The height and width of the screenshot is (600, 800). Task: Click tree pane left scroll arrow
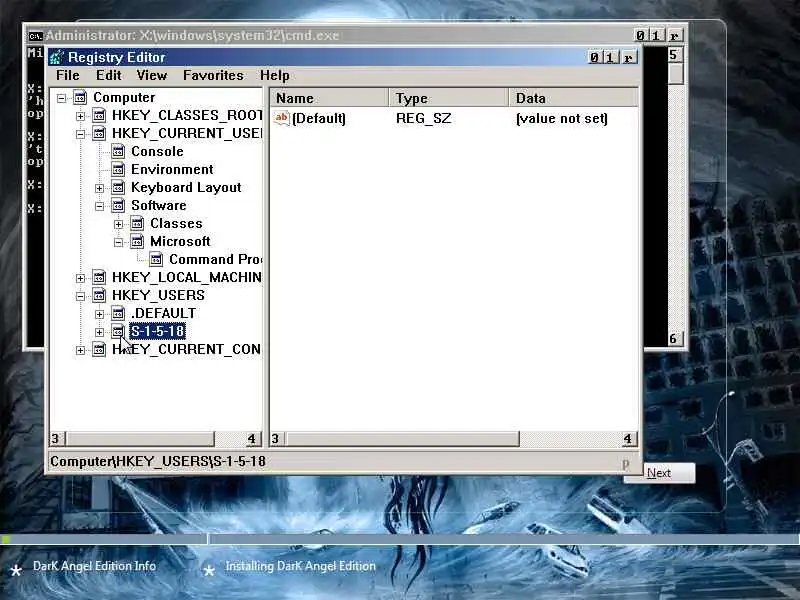(x=57, y=439)
